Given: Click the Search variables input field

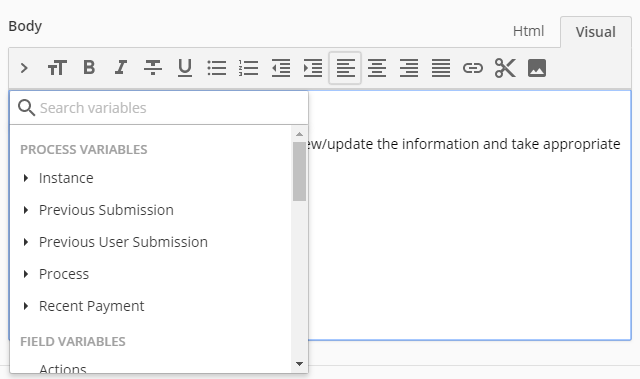Looking at the screenshot, I should pyautogui.click(x=159, y=108).
